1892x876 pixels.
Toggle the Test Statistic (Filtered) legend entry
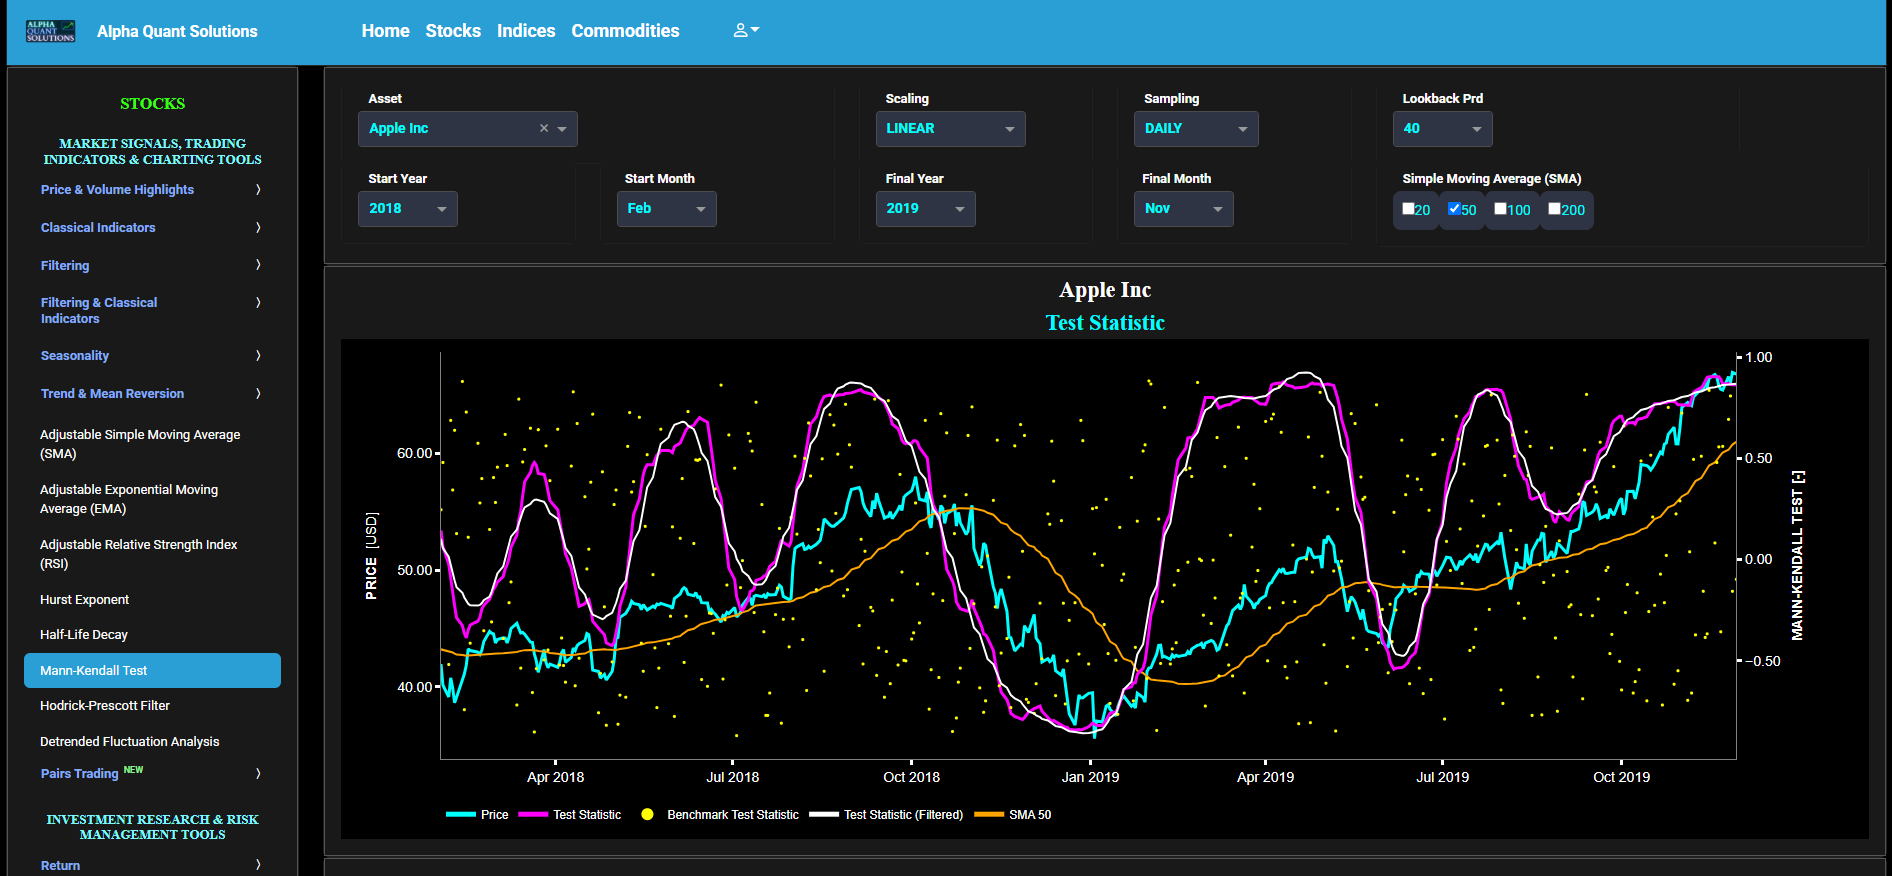[x=886, y=815]
